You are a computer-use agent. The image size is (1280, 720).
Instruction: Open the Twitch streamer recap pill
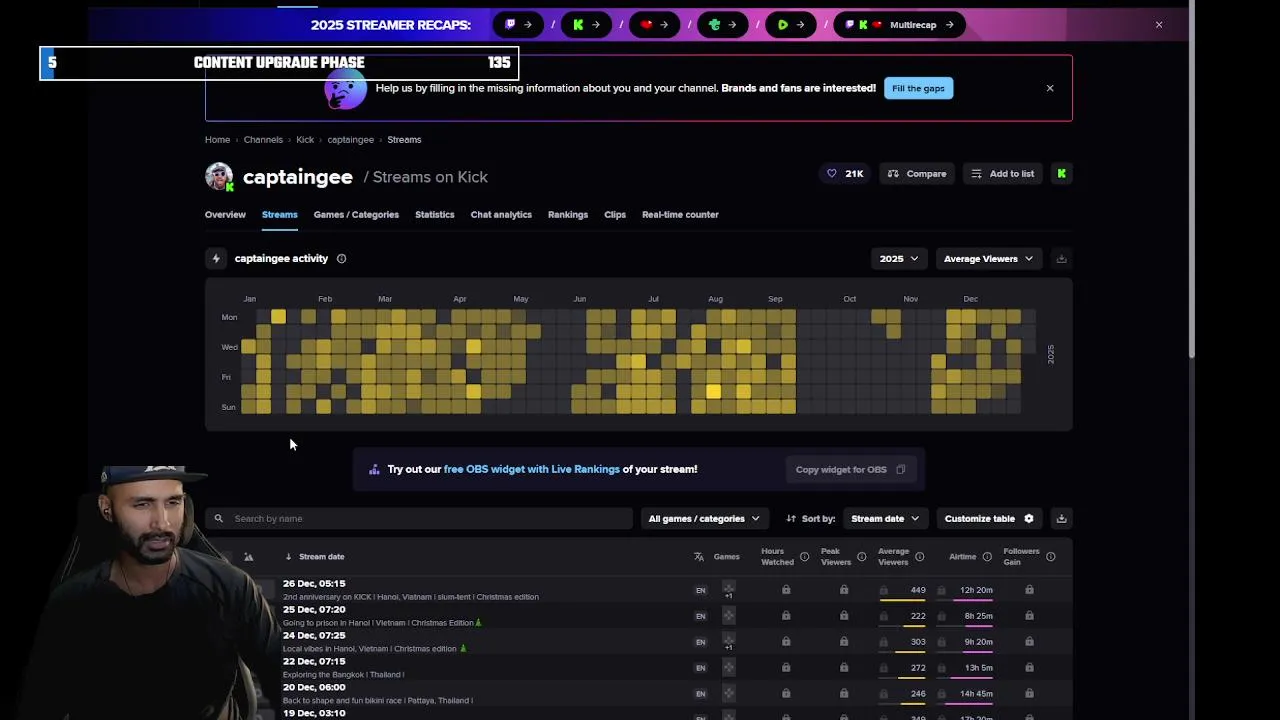[x=519, y=25]
